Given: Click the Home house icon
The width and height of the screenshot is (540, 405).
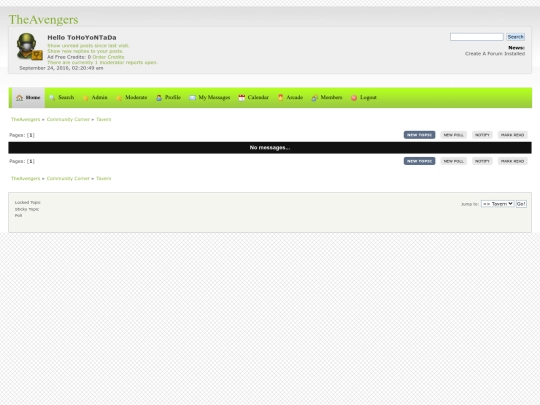Looking at the screenshot, I should coord(19,98).
